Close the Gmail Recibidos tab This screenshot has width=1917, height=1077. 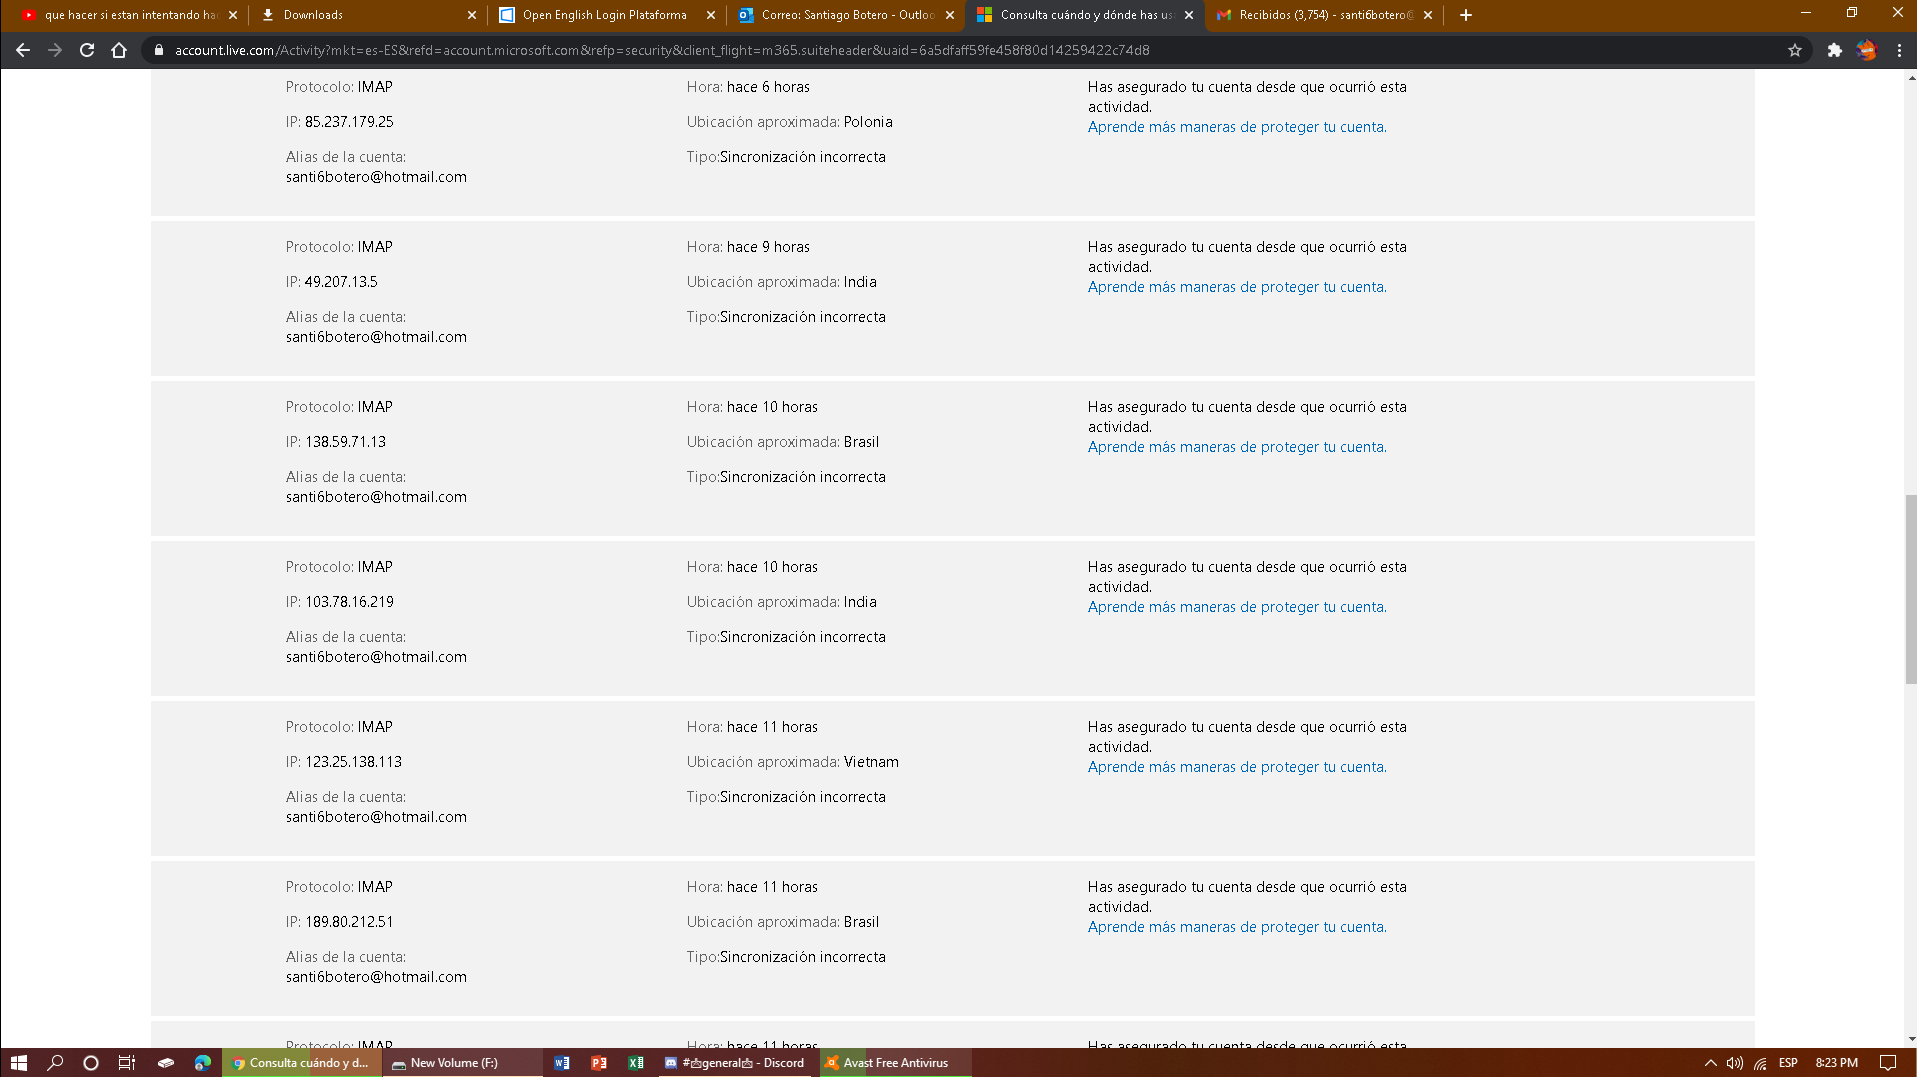1428,15
